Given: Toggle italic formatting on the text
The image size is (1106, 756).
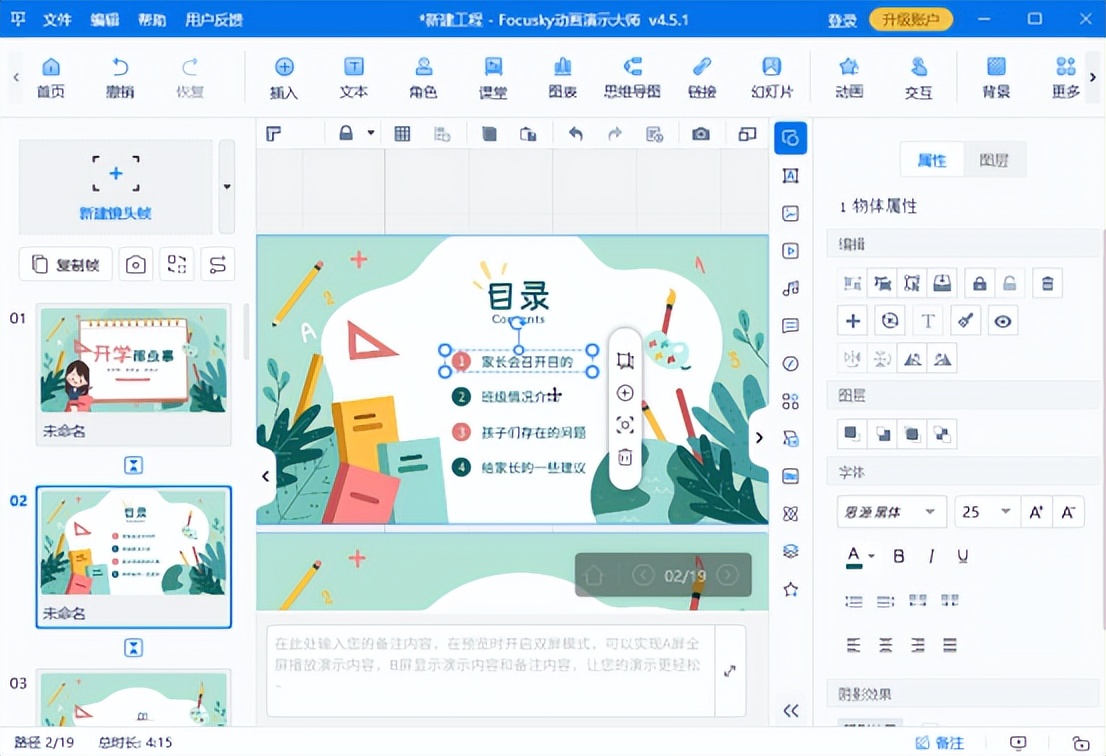Looking at the screenshot, I should (x=930, y=555).
